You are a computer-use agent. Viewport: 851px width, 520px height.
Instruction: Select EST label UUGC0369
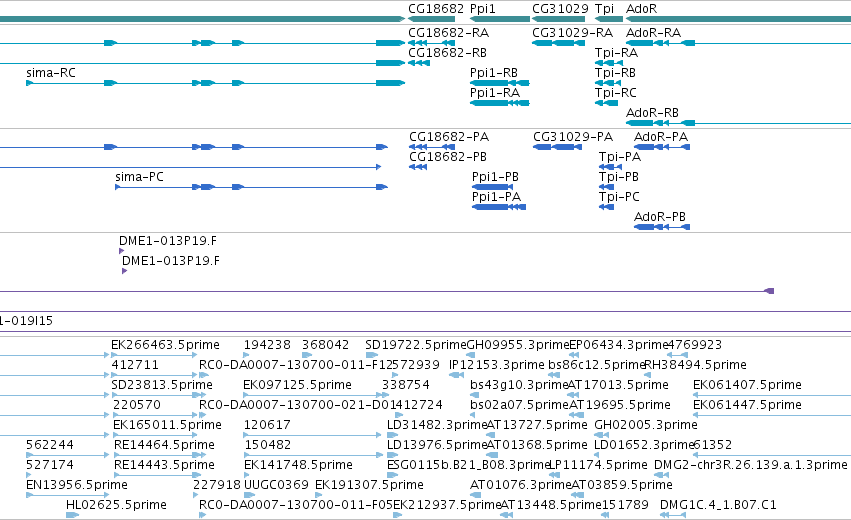pyautogui.click(x=276, y=485)
